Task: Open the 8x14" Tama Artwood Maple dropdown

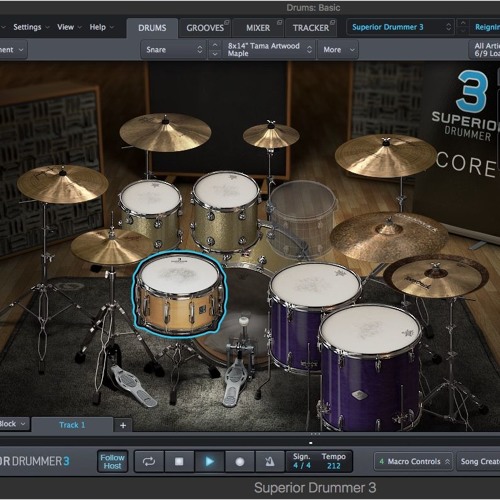Action: (268, 50)
